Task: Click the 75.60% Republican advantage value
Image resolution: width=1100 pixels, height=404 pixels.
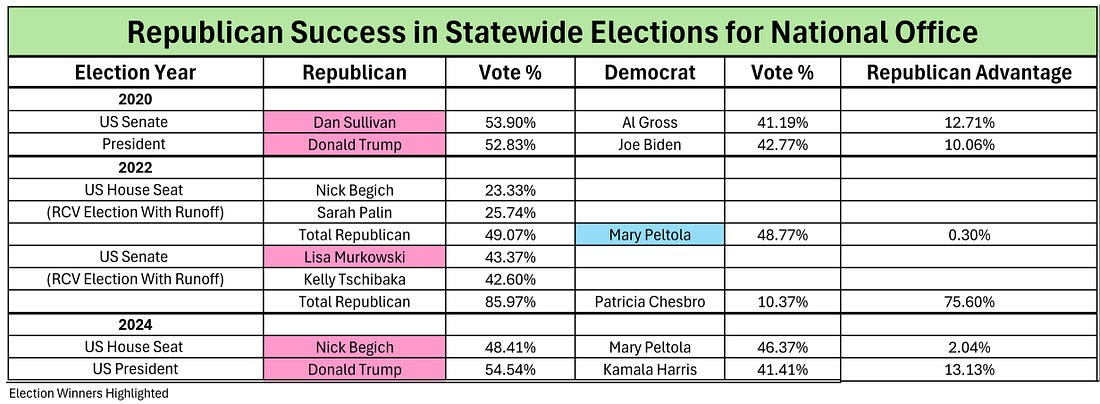Action: [968, 302]
